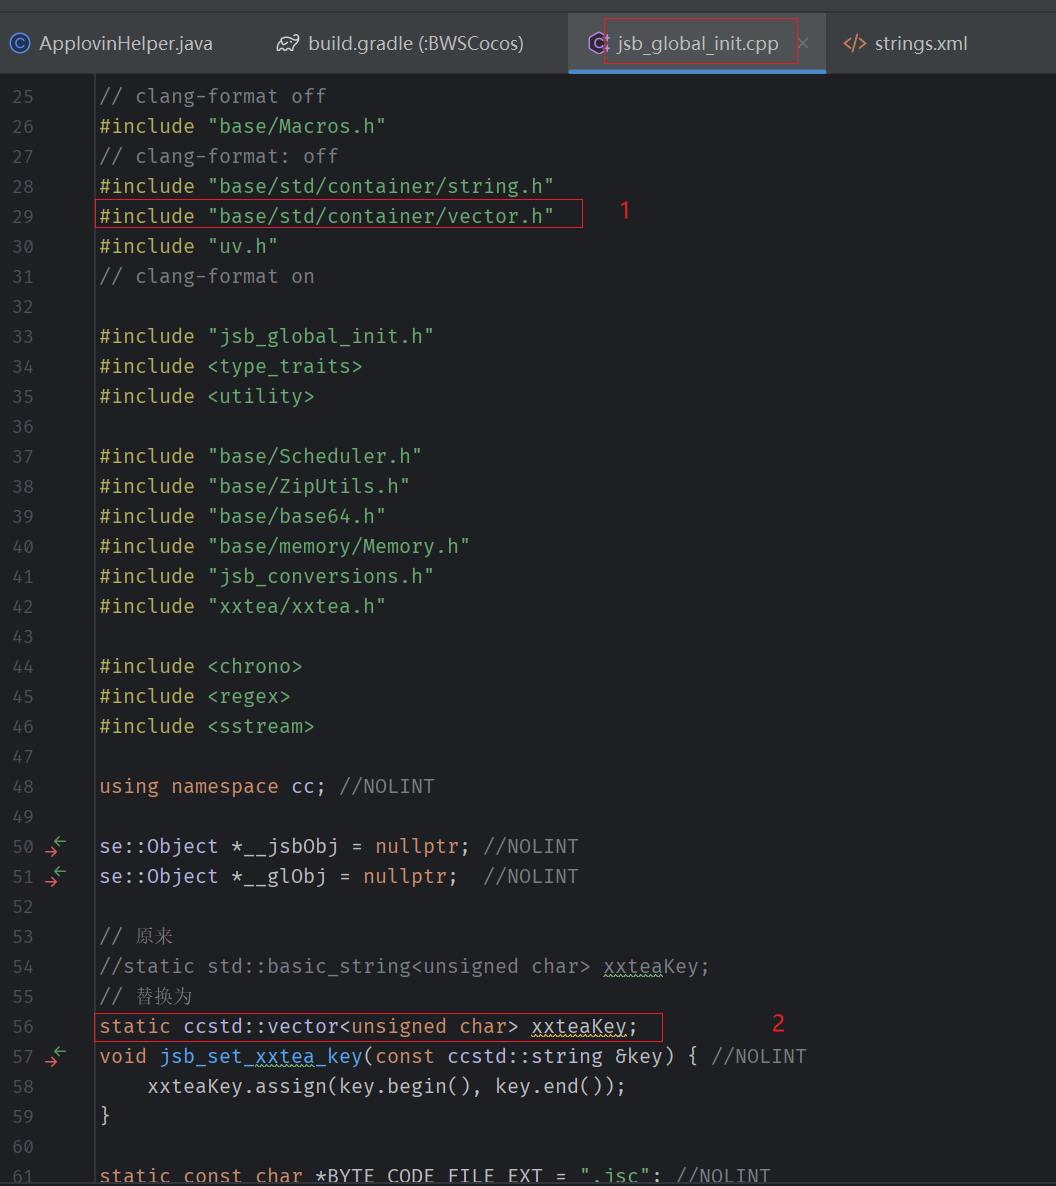The width and height of the screenshot is (1056, 1186).
Task: Click the "xxtea/xxtea.h" include text
Action: (x=297, y=607)
